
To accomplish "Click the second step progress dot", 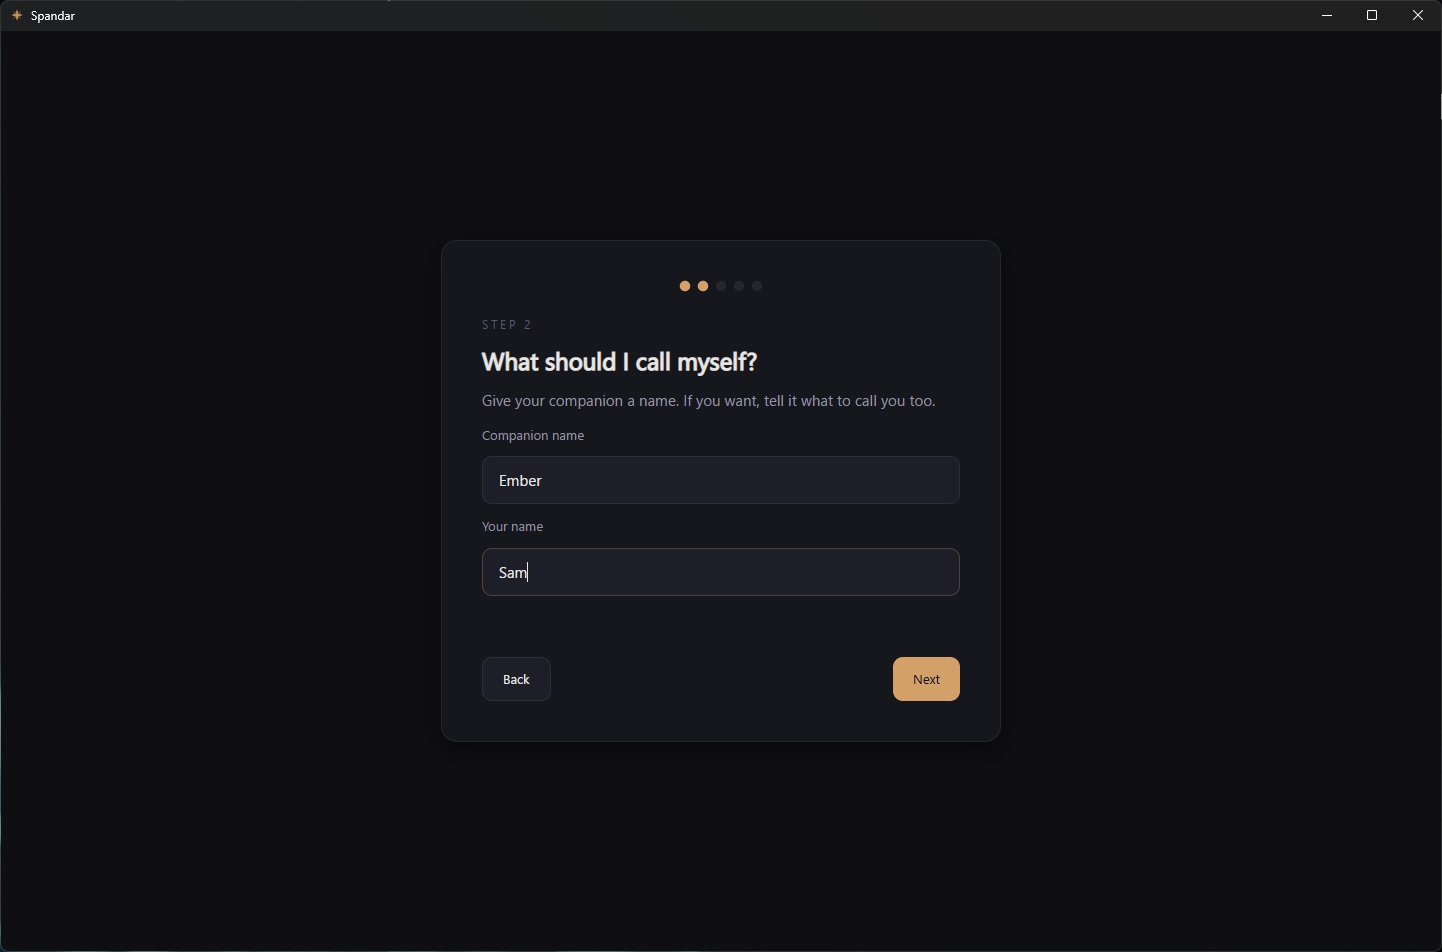I will coord(703,287).
